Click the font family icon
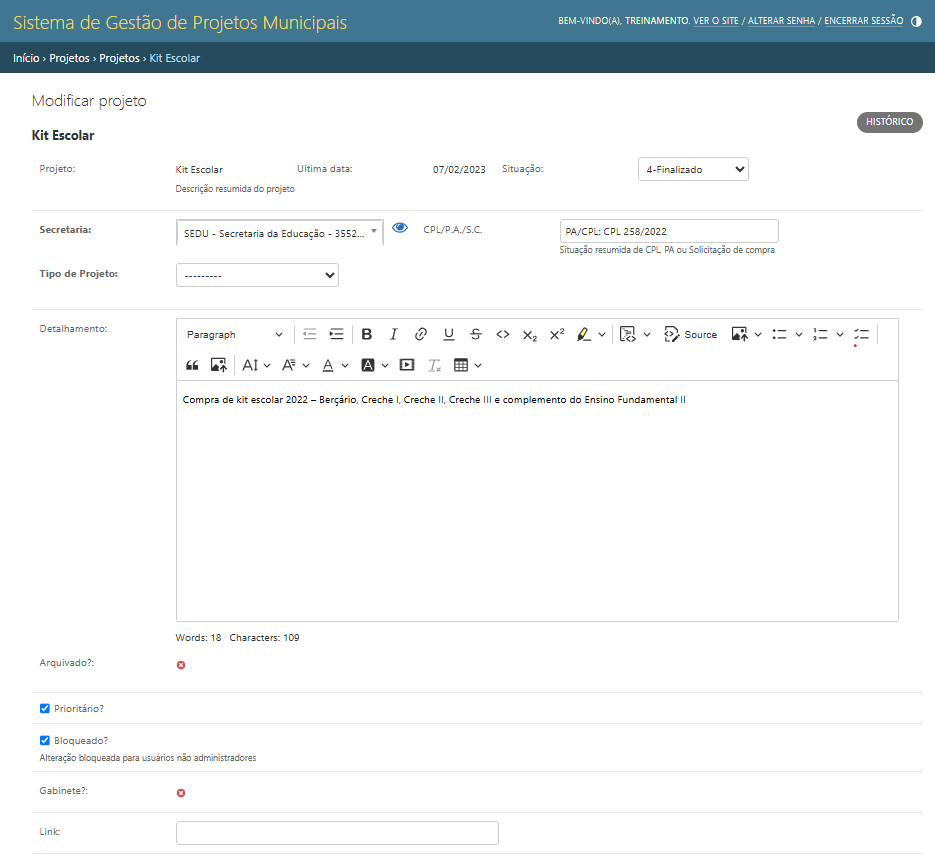The height and width of the screenshot is (865, 935). 289,365
